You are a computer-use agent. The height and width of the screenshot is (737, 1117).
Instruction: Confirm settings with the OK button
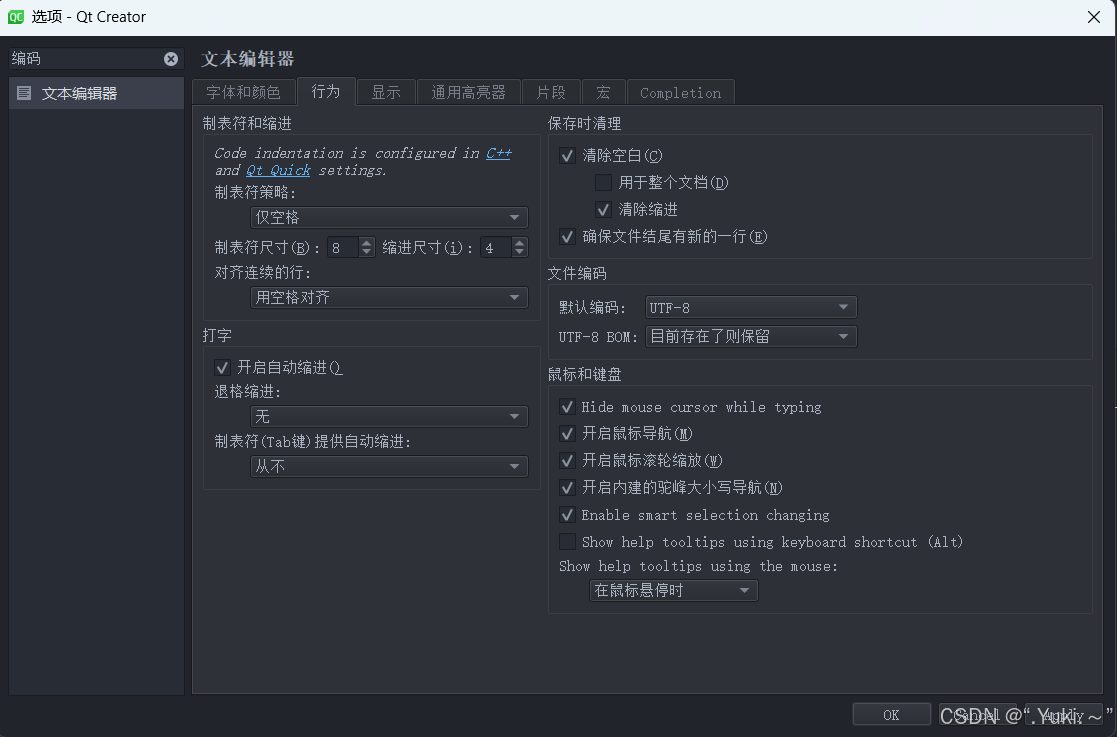coord(891,714)
